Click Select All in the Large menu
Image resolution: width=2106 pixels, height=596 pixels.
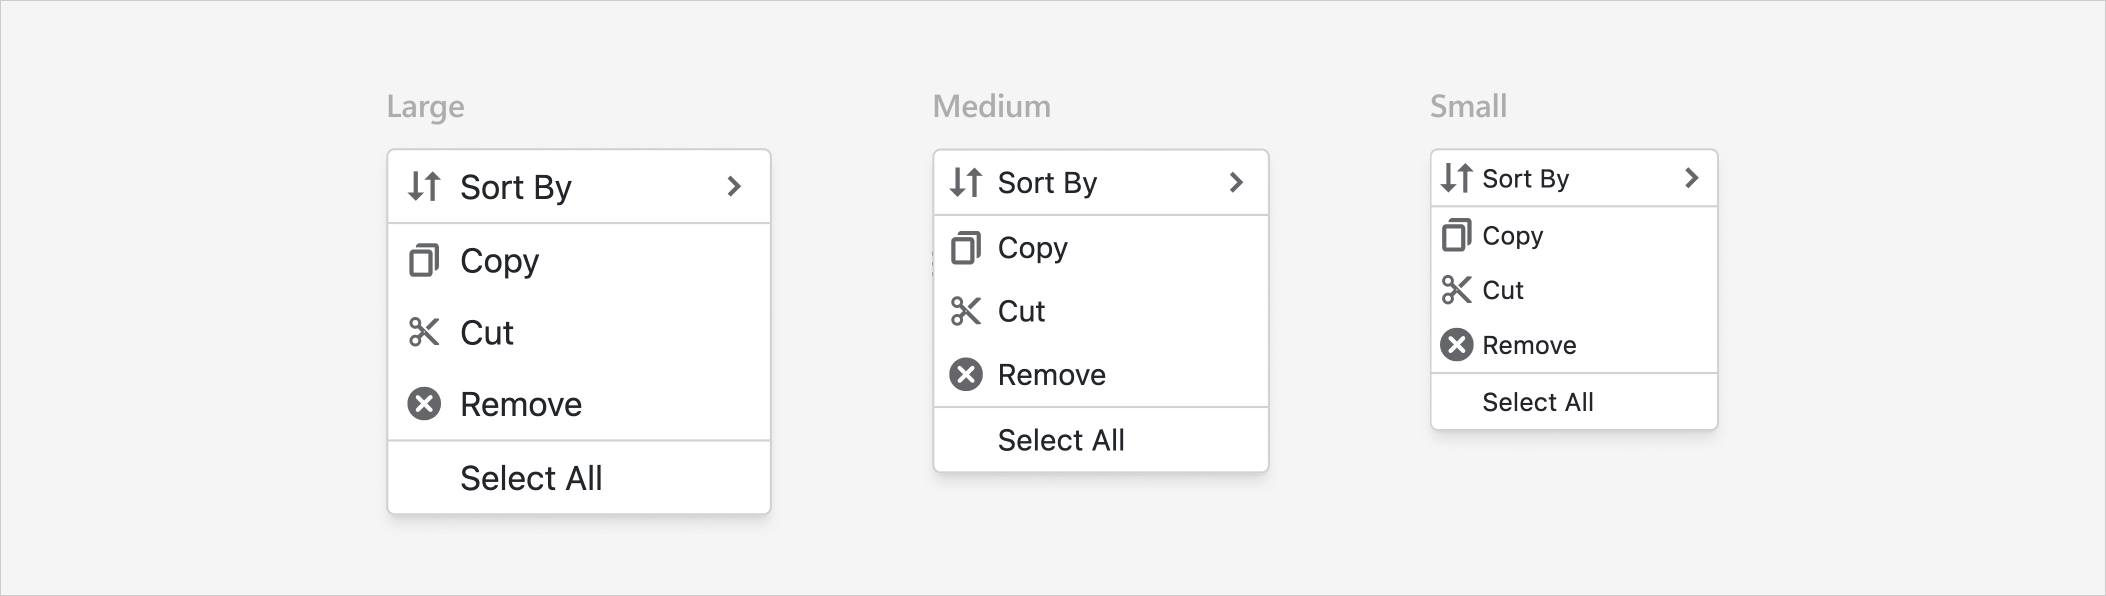point(532,477)
